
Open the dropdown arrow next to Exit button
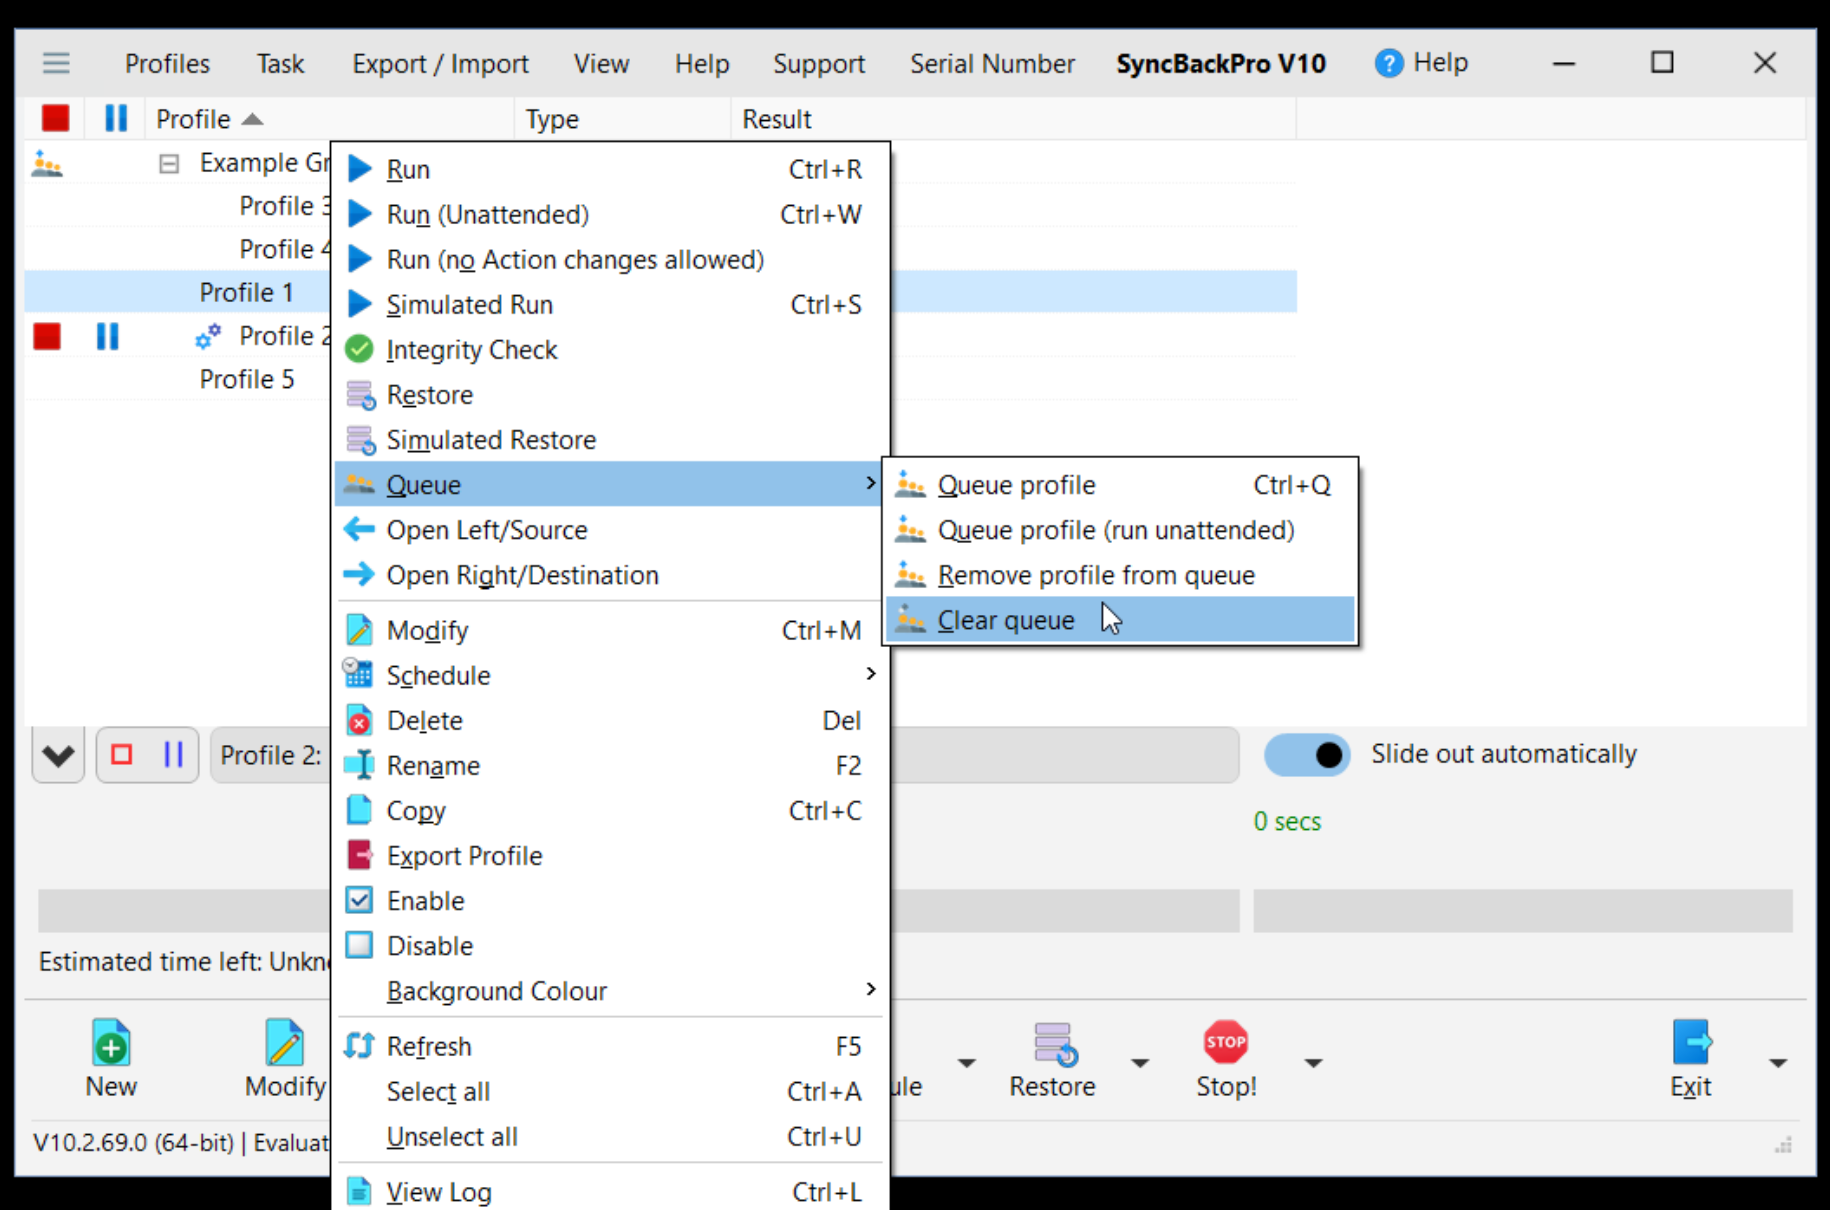coord(1778,1063)
